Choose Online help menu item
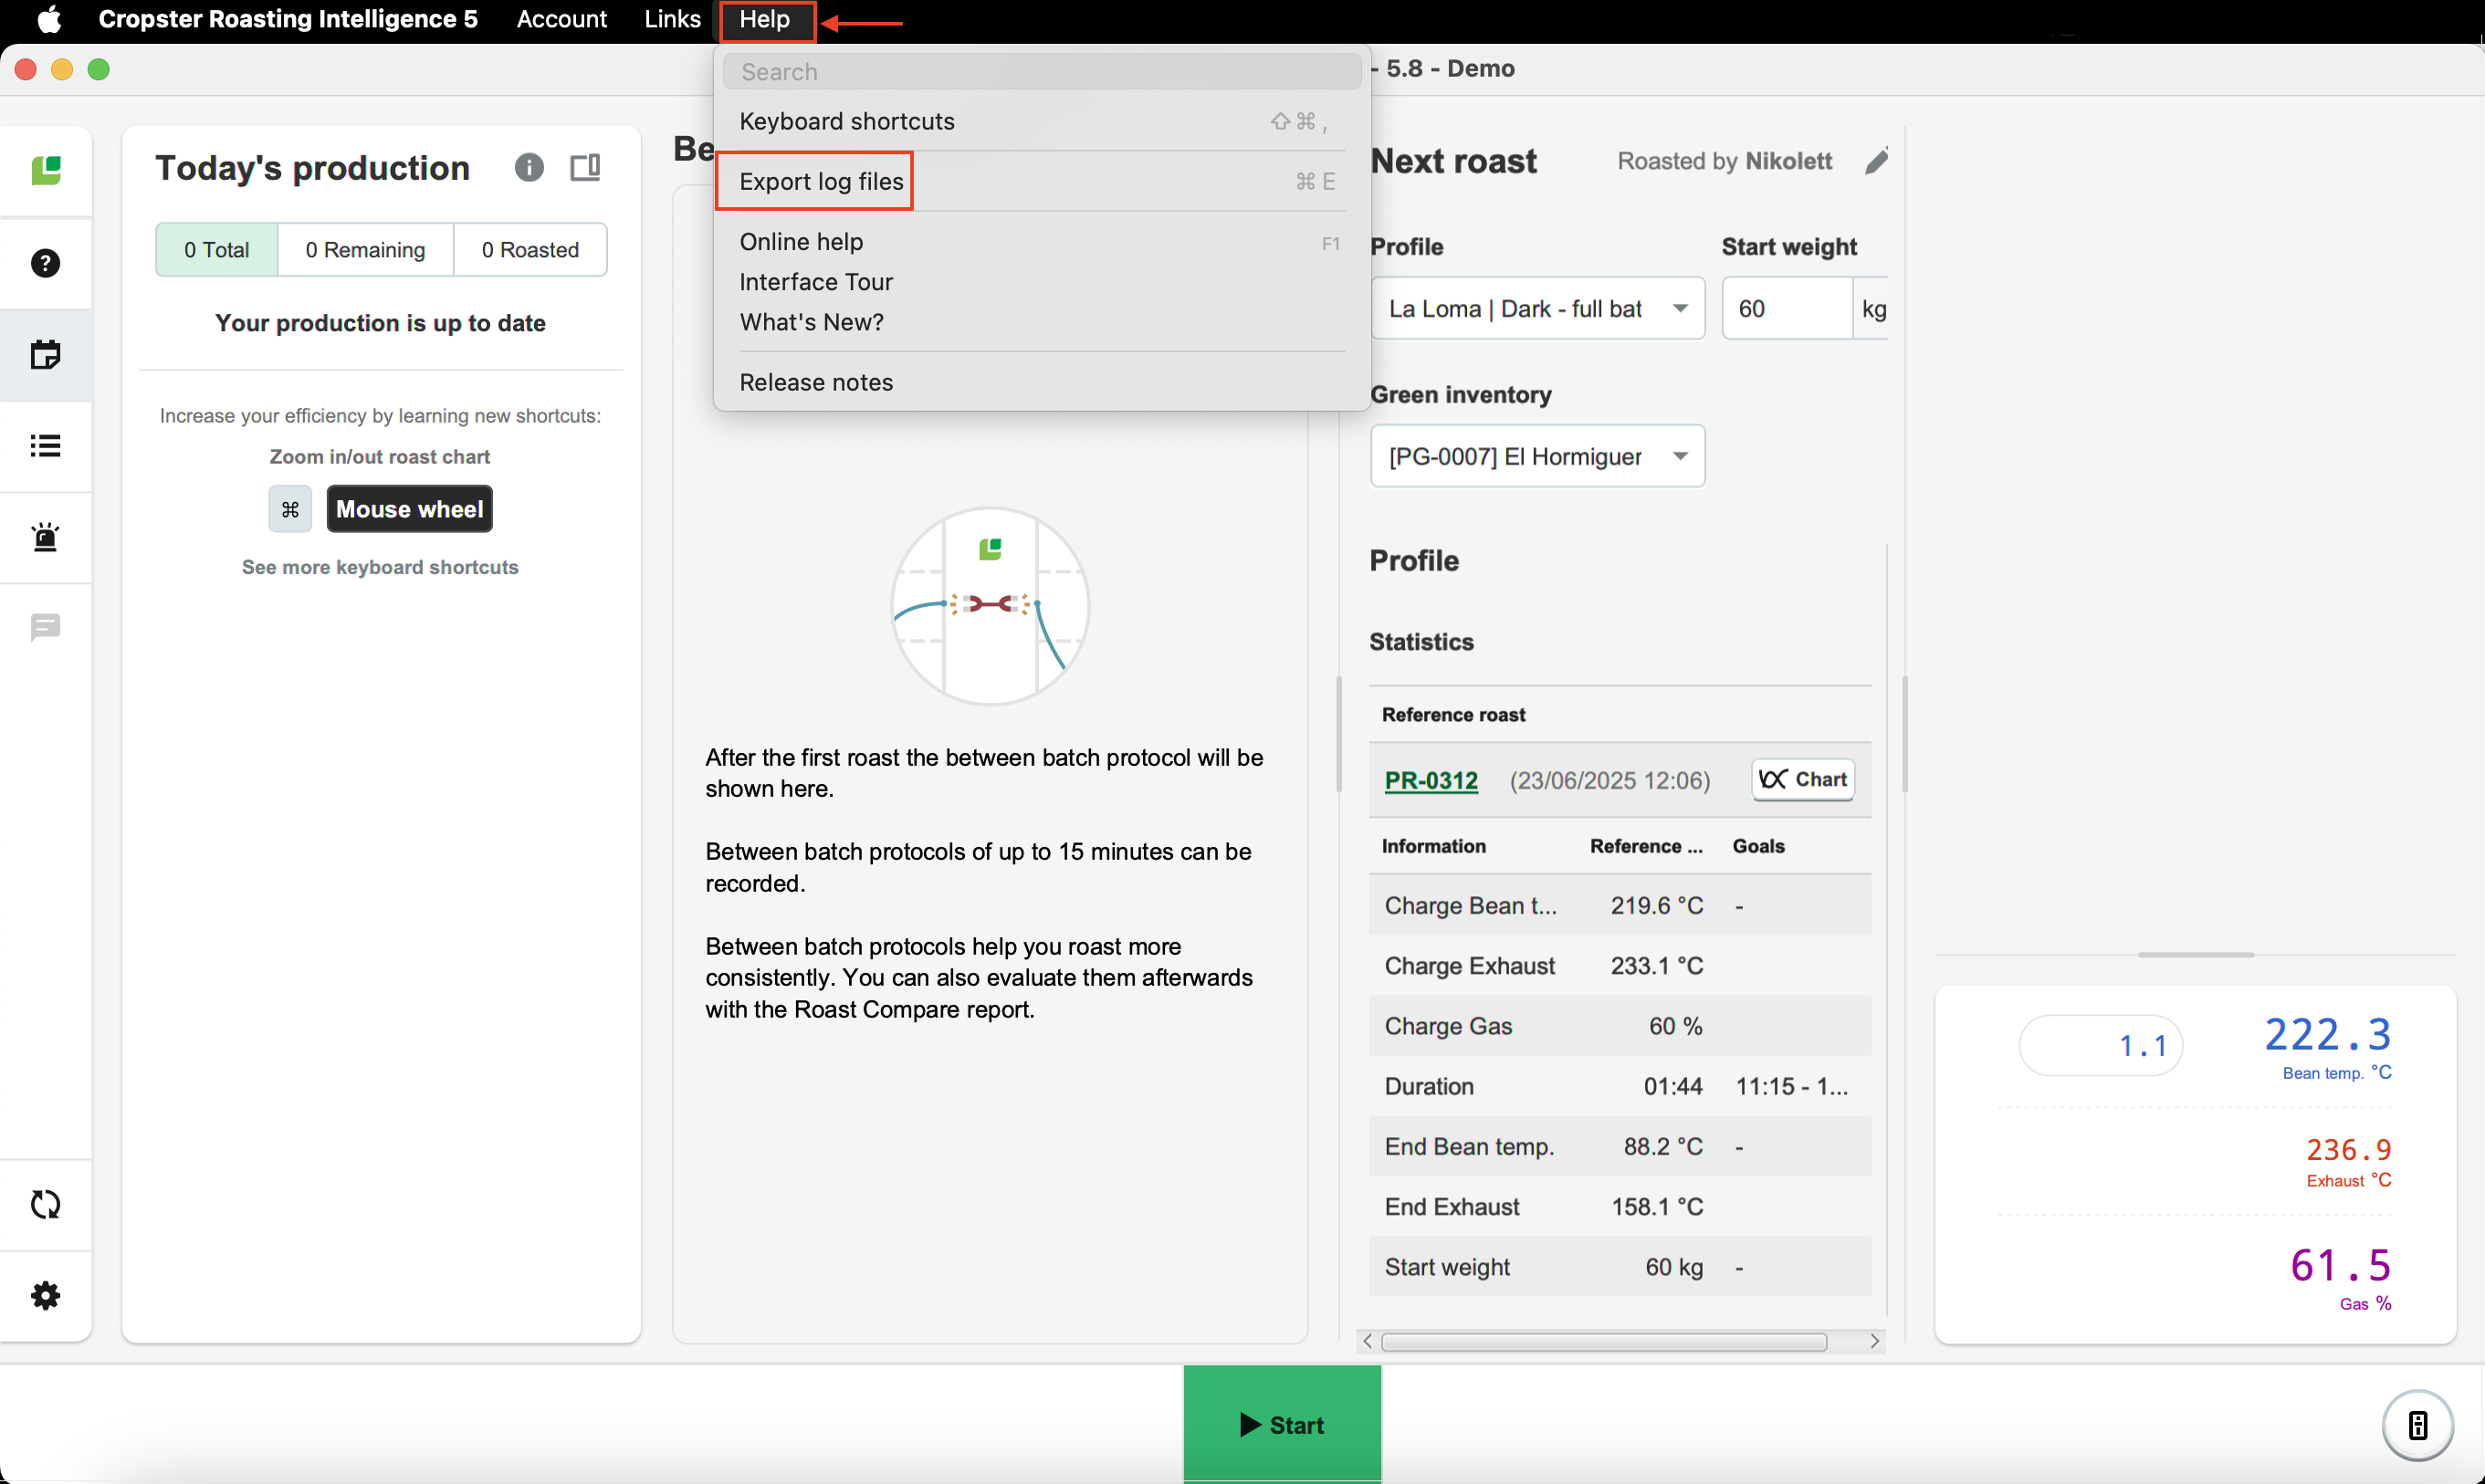 (1042, 242)
